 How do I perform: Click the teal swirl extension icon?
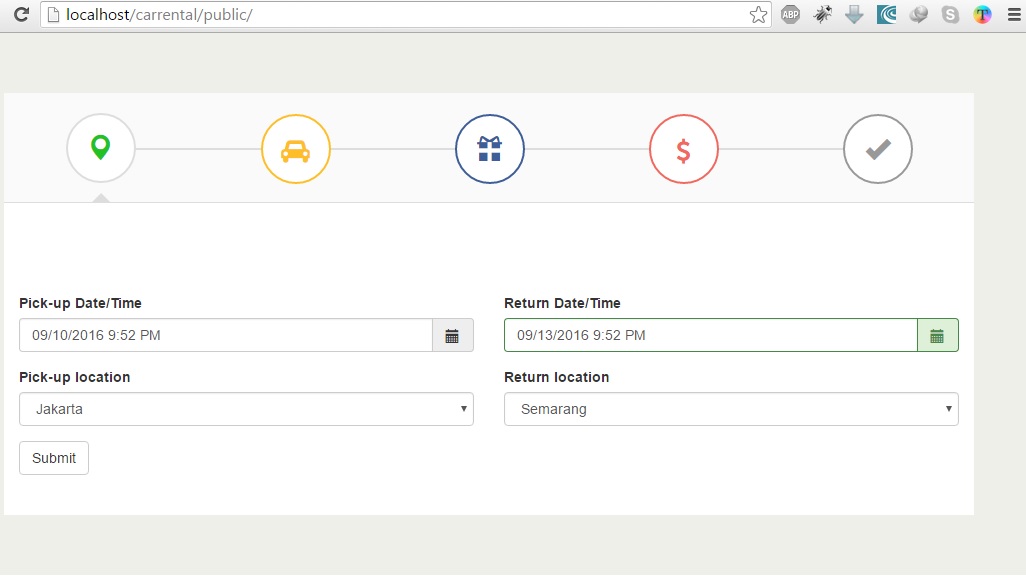click(887, 14)
